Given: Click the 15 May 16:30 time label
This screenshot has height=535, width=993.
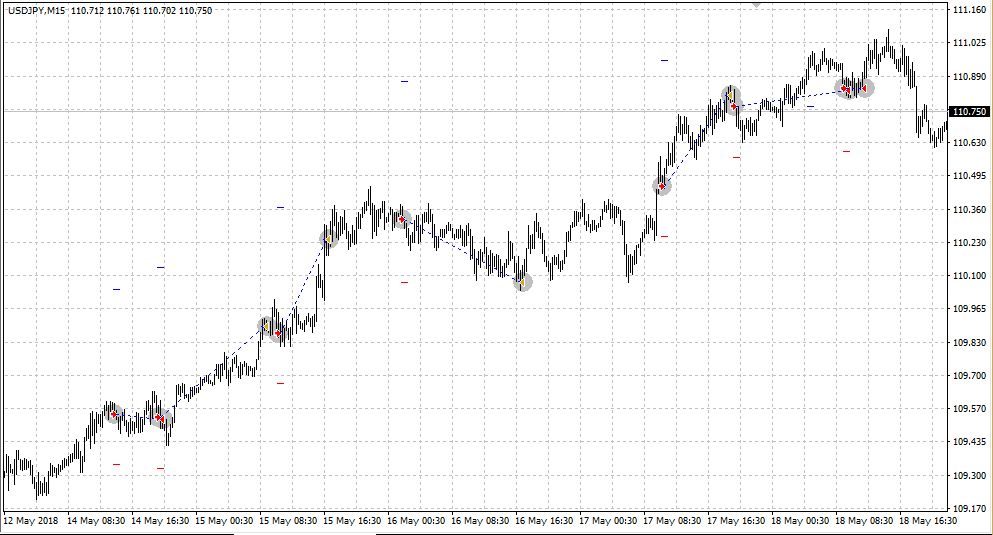Looking at the screenshot, I should coord(351,521).
